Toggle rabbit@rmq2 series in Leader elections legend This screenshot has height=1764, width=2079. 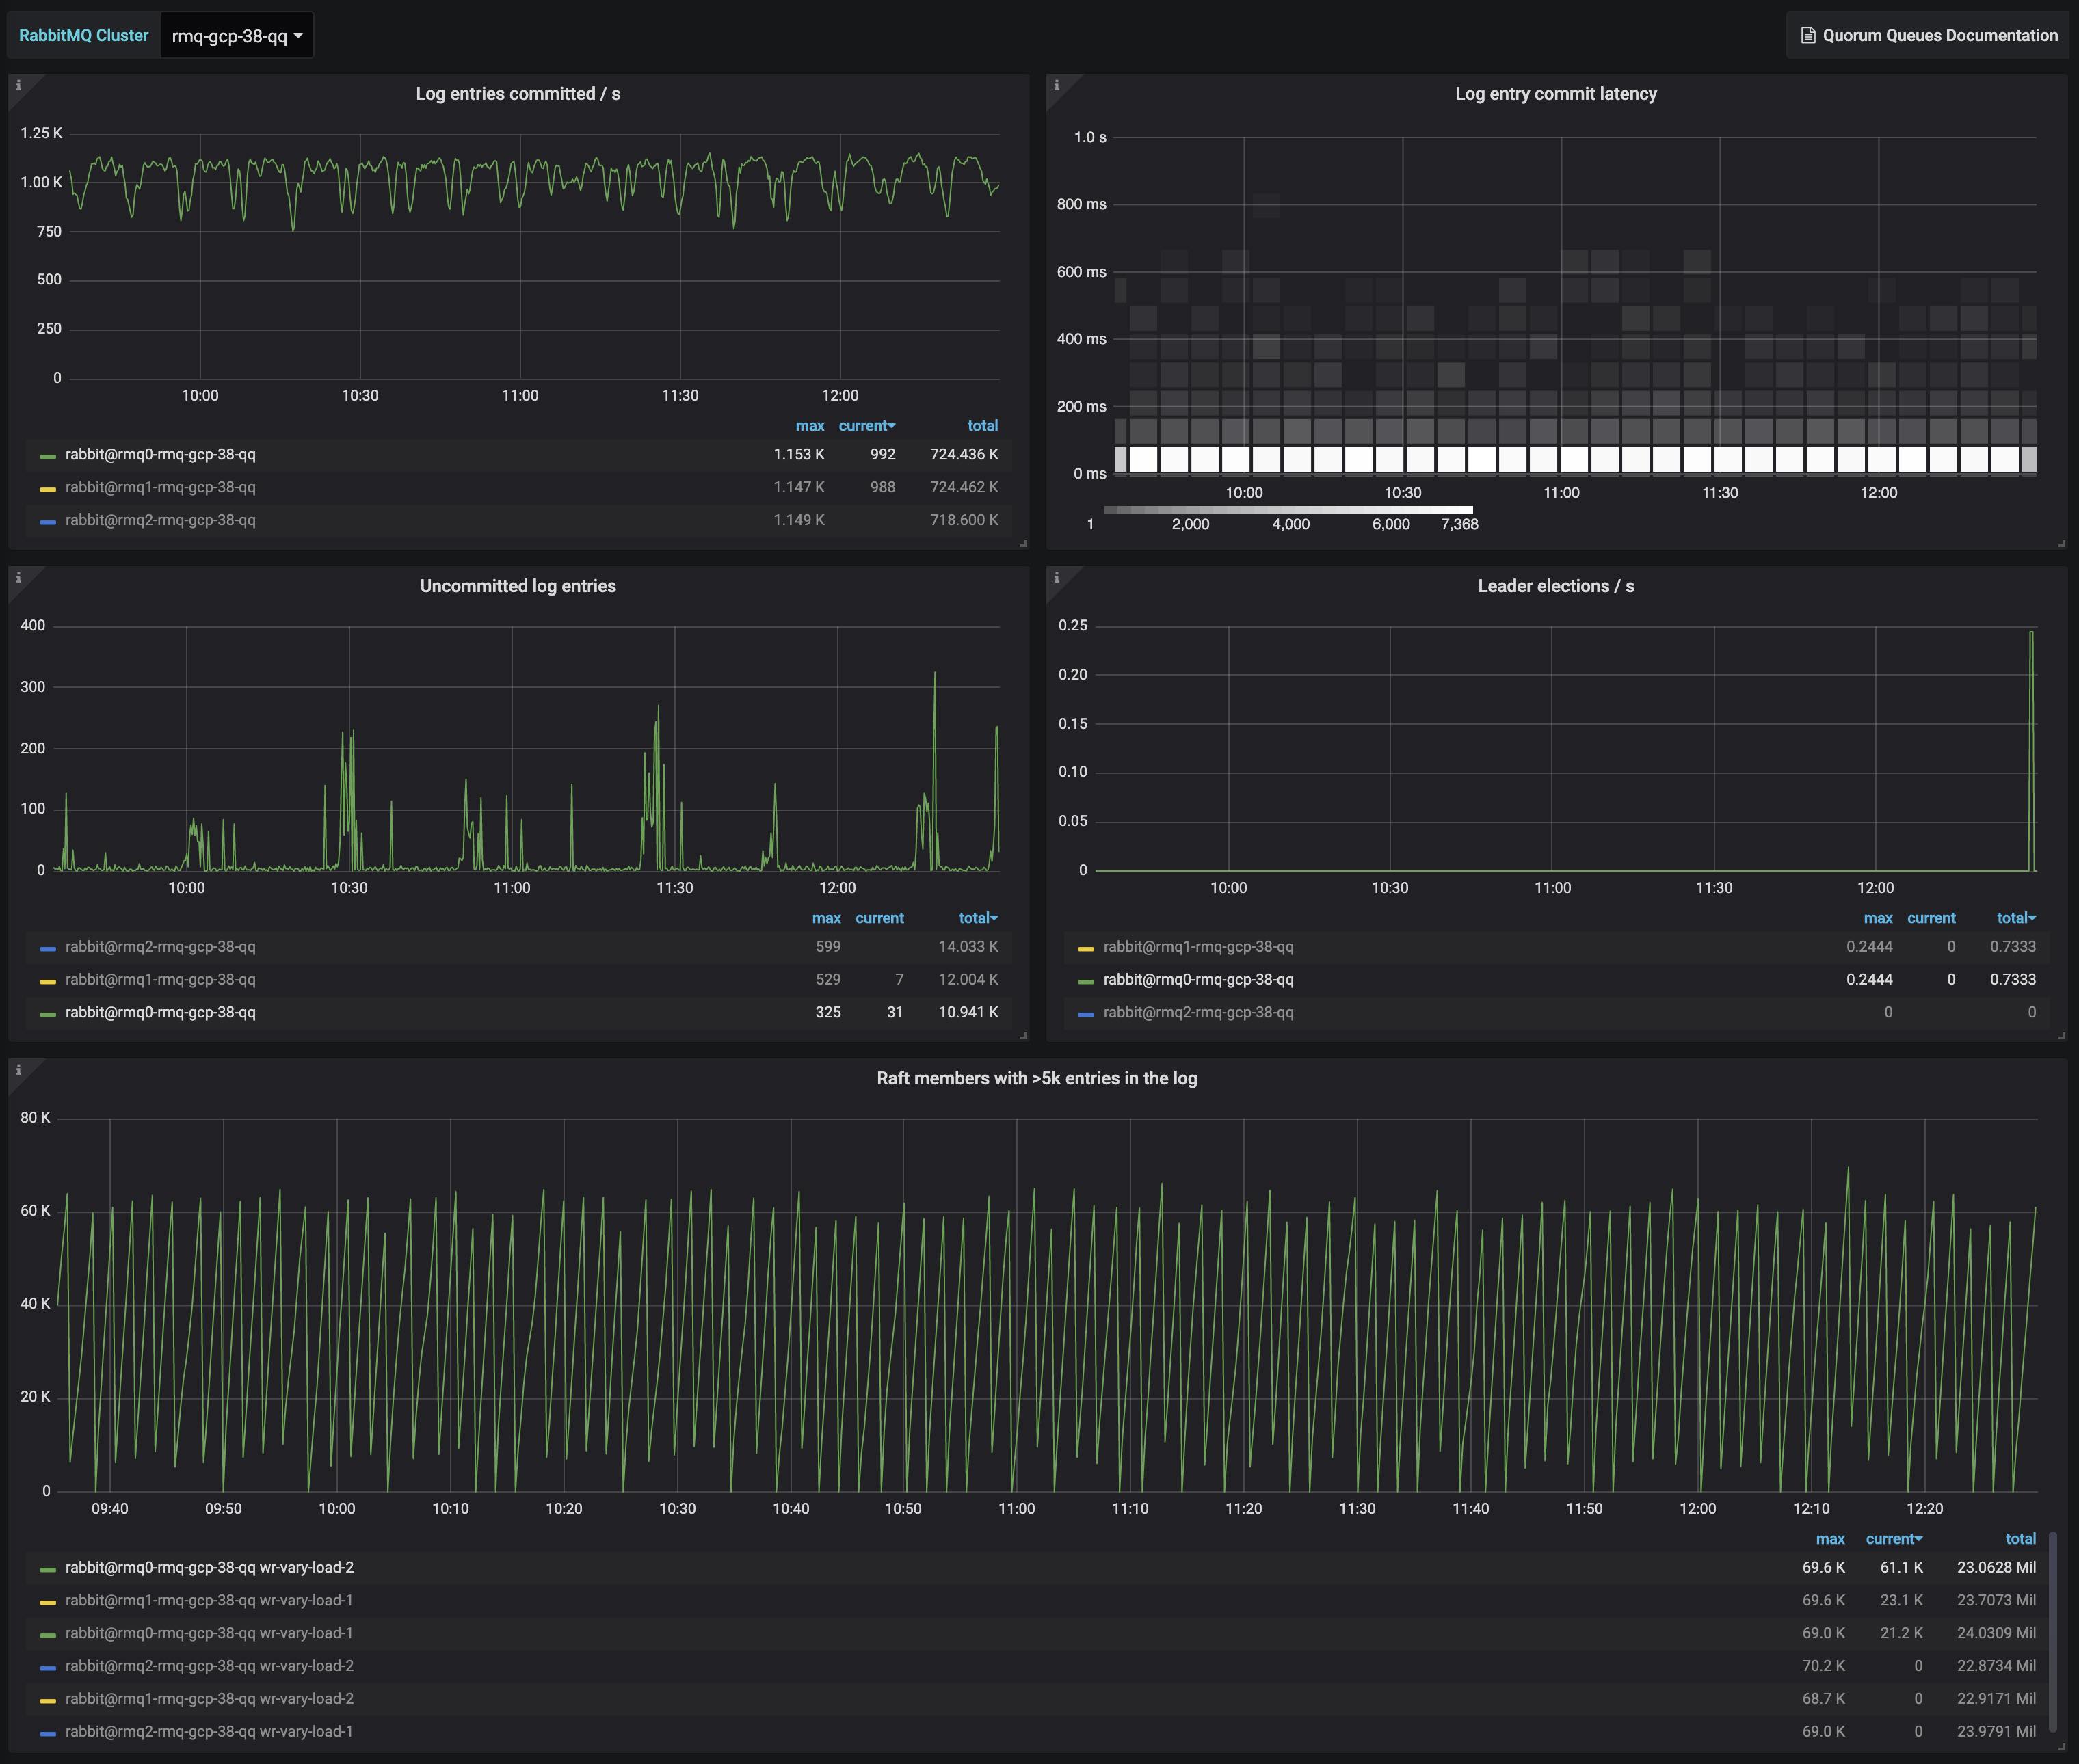pos(1198,1012)
